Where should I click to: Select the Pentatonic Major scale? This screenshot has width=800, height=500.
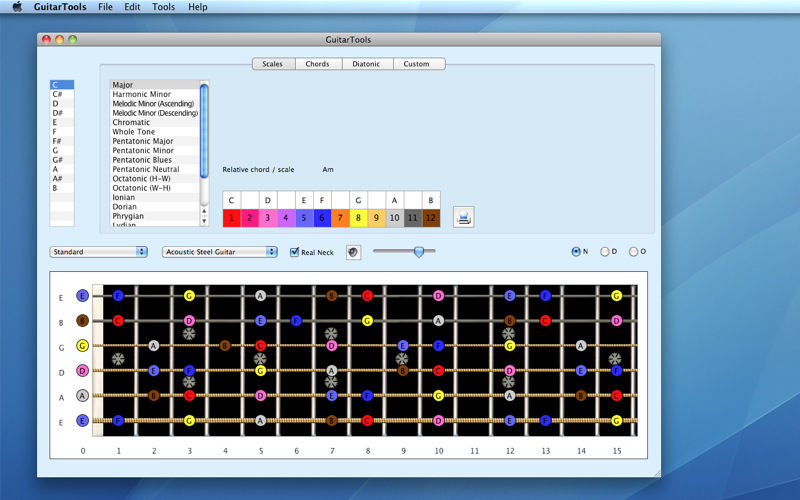[155, 141]
